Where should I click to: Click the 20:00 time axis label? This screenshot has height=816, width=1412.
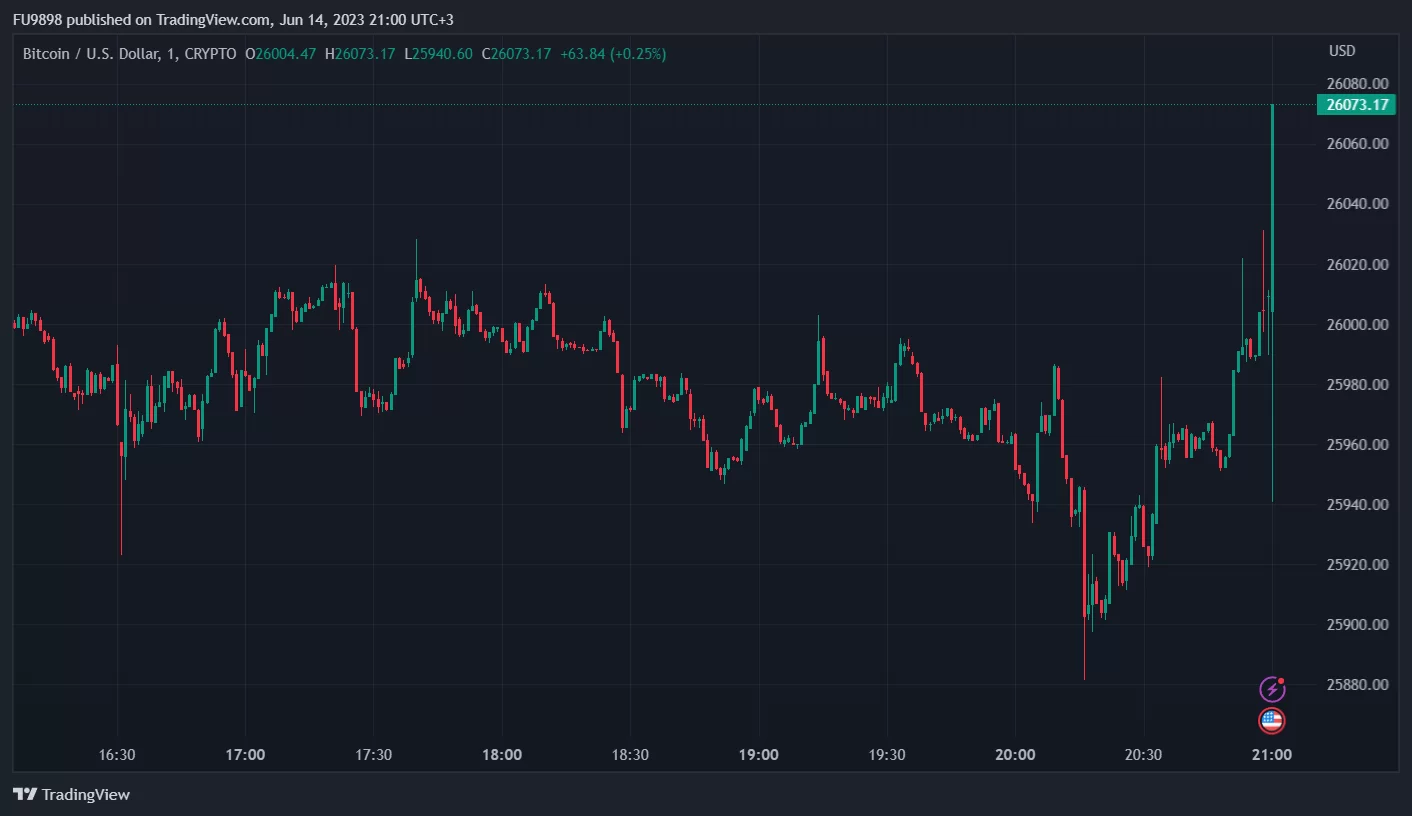coord(1015,755)
